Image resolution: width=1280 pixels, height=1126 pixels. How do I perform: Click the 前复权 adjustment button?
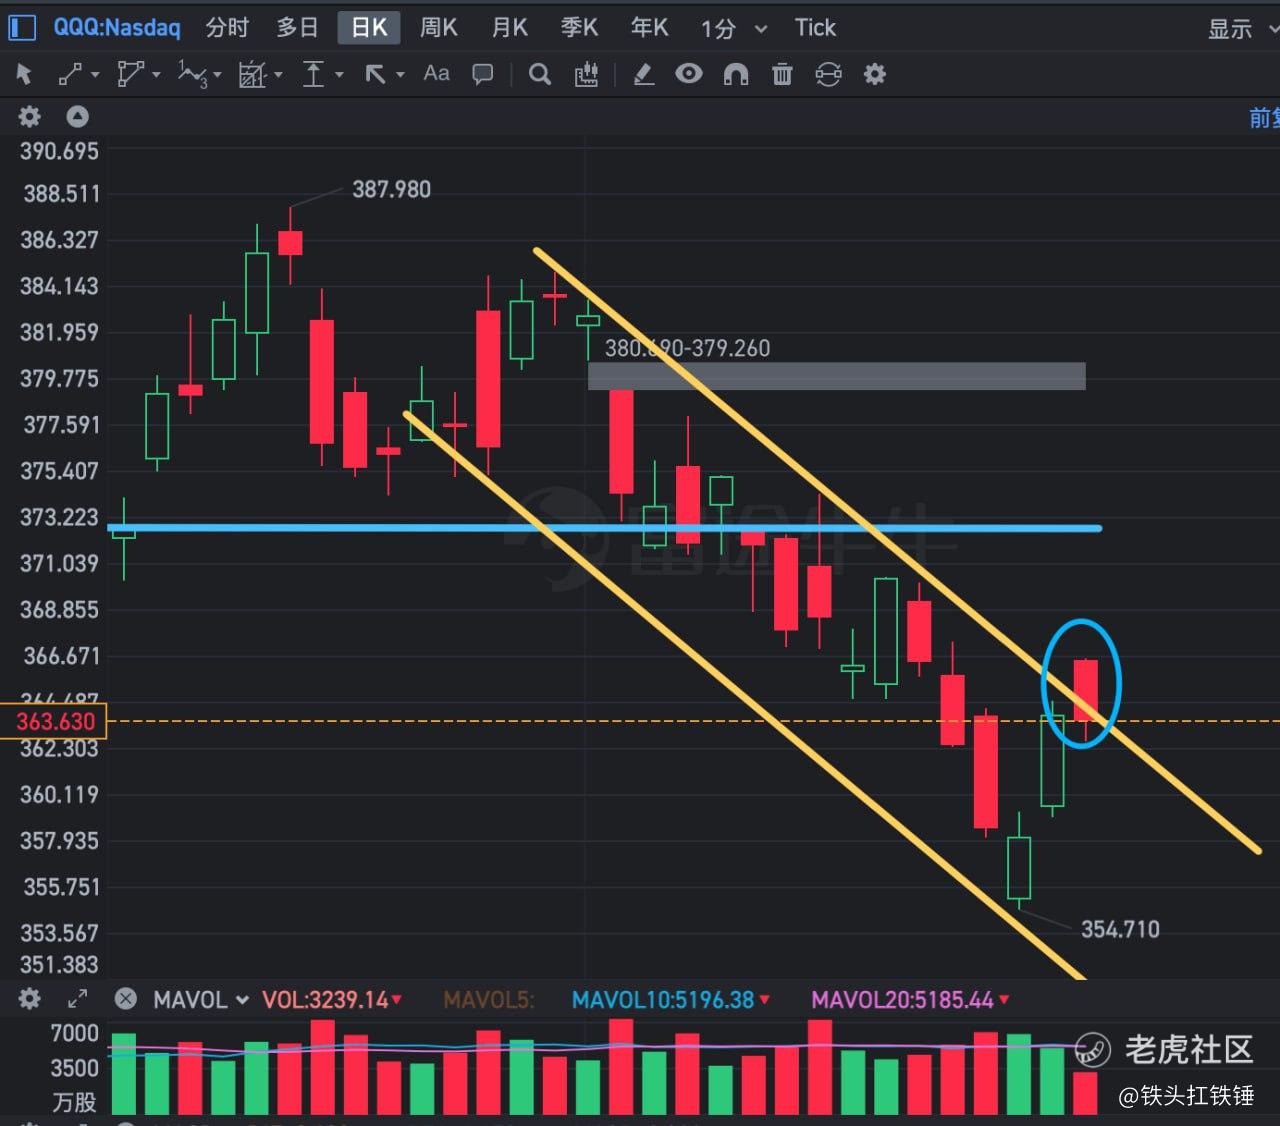click(1264, 118)
